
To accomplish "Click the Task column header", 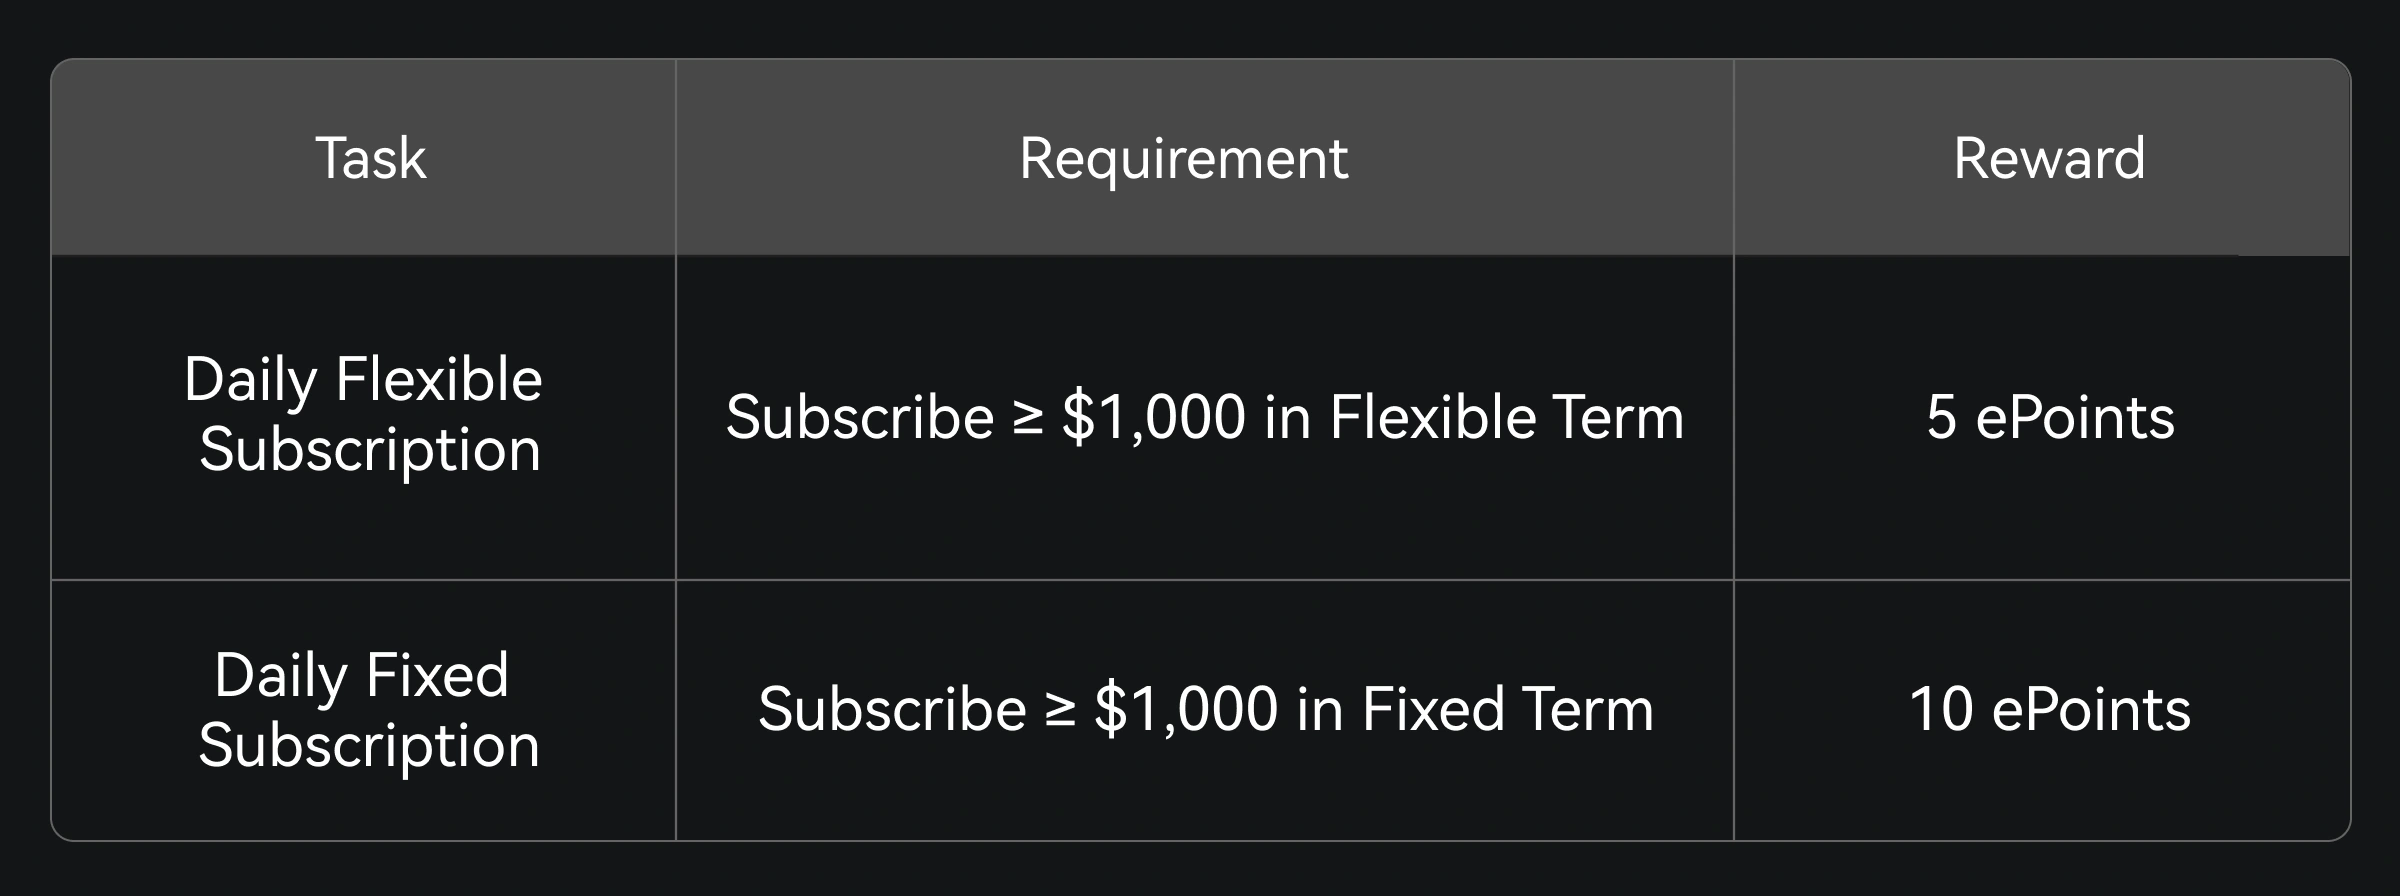I will (x=370, y=158).
